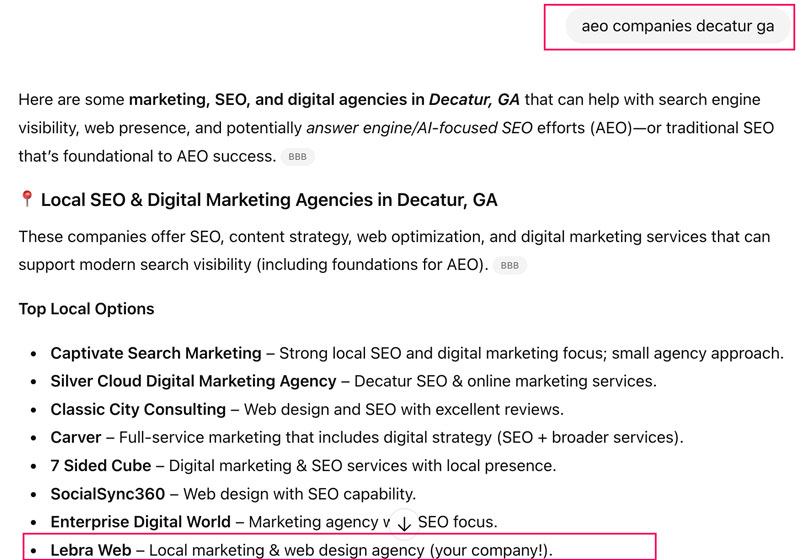Click bold 'marketing, SEO, and digital agencies' text
The width and height of the screenshot is (800, 560).
(276, 100)
